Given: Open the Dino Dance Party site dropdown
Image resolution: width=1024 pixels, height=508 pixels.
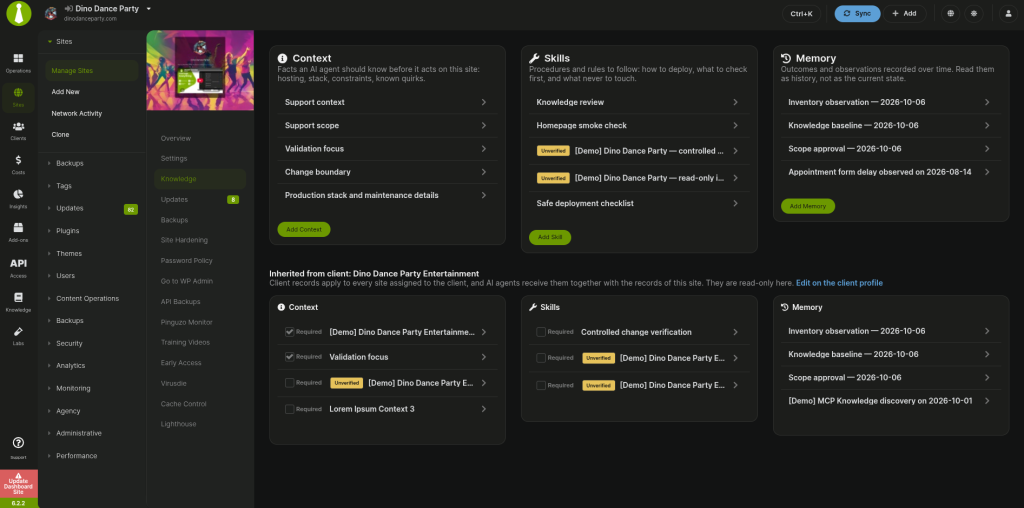Looking at the screenshot, I should point(149,9).
